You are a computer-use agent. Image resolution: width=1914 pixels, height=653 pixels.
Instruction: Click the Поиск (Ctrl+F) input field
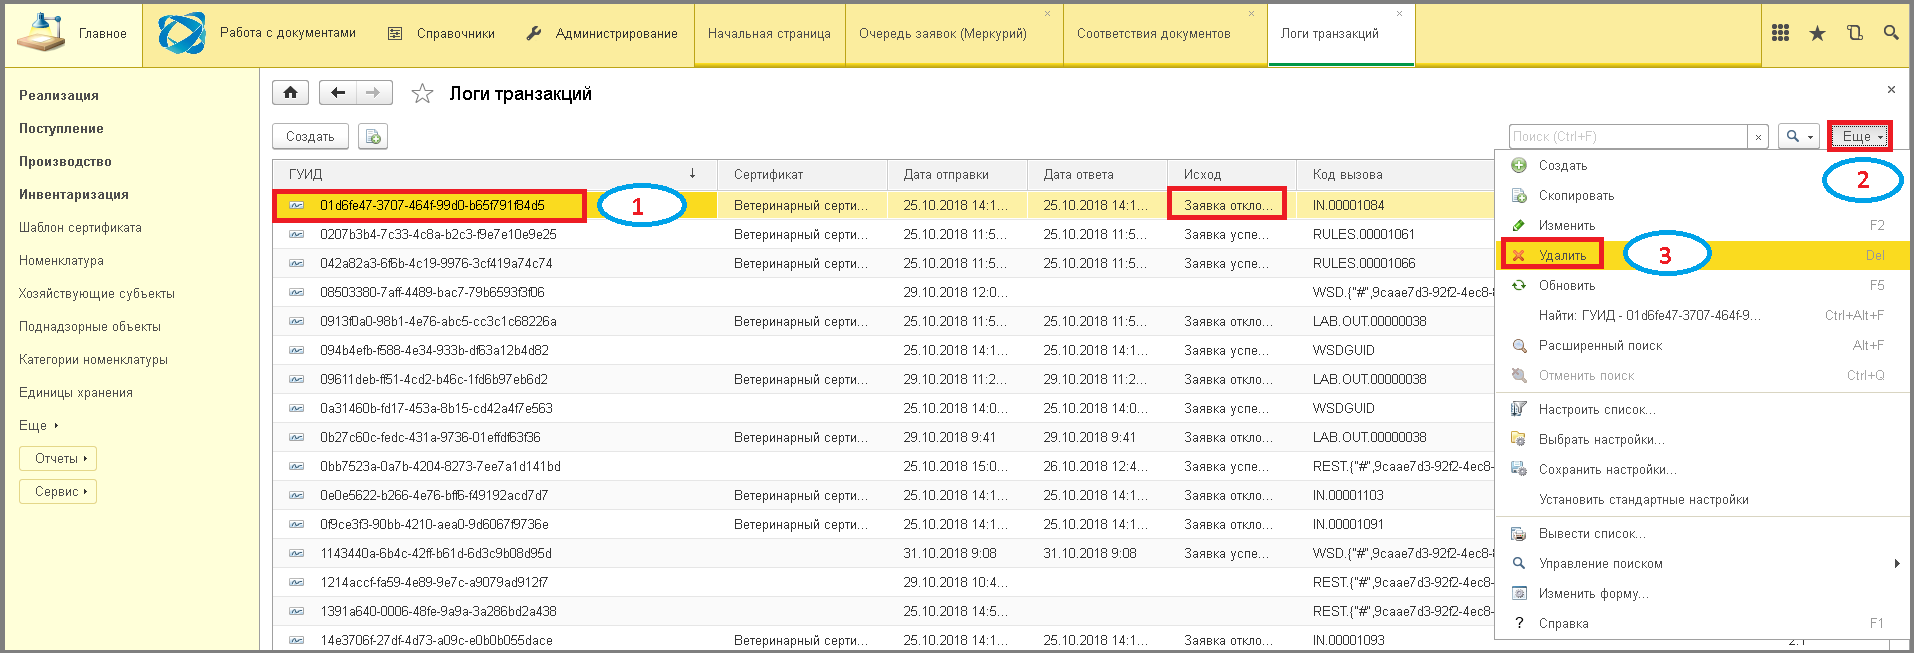point(1628,137)
